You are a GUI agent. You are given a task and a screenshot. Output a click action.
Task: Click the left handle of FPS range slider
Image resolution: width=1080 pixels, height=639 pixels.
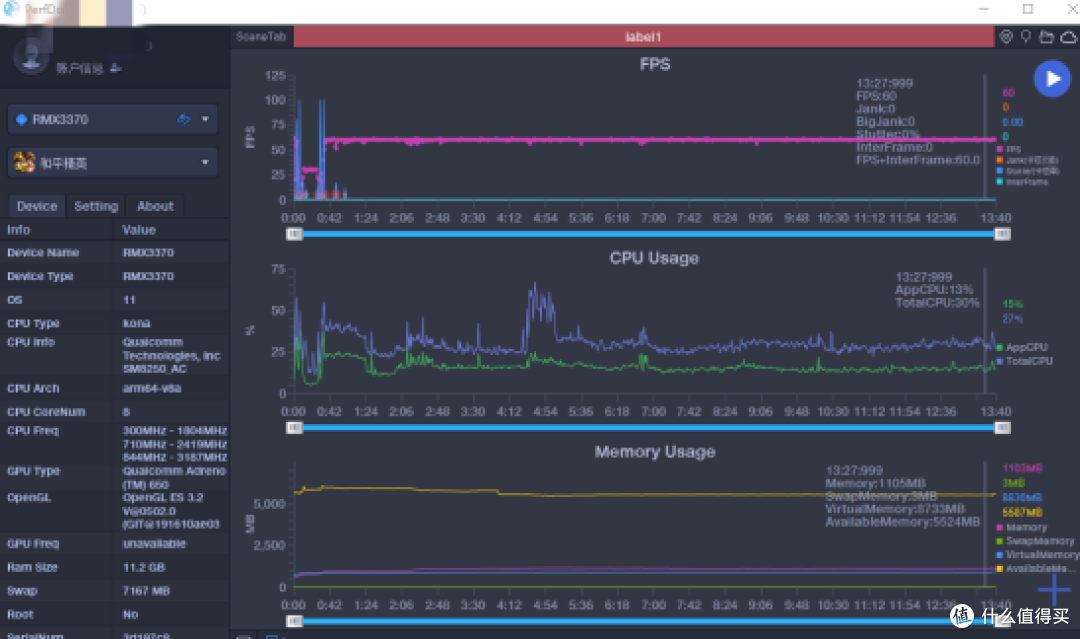294,234
